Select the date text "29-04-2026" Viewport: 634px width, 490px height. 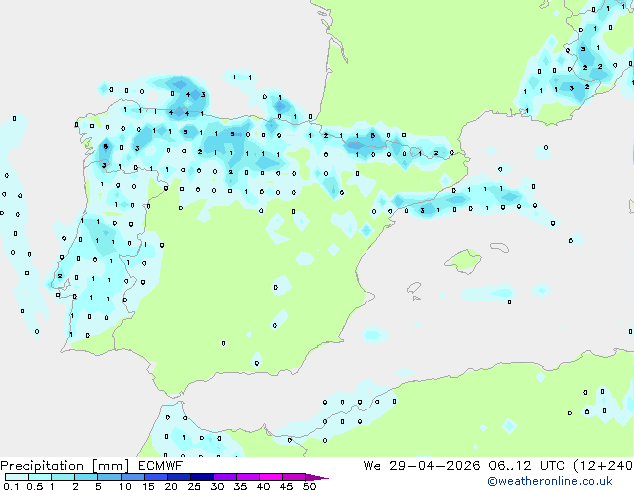435,466
